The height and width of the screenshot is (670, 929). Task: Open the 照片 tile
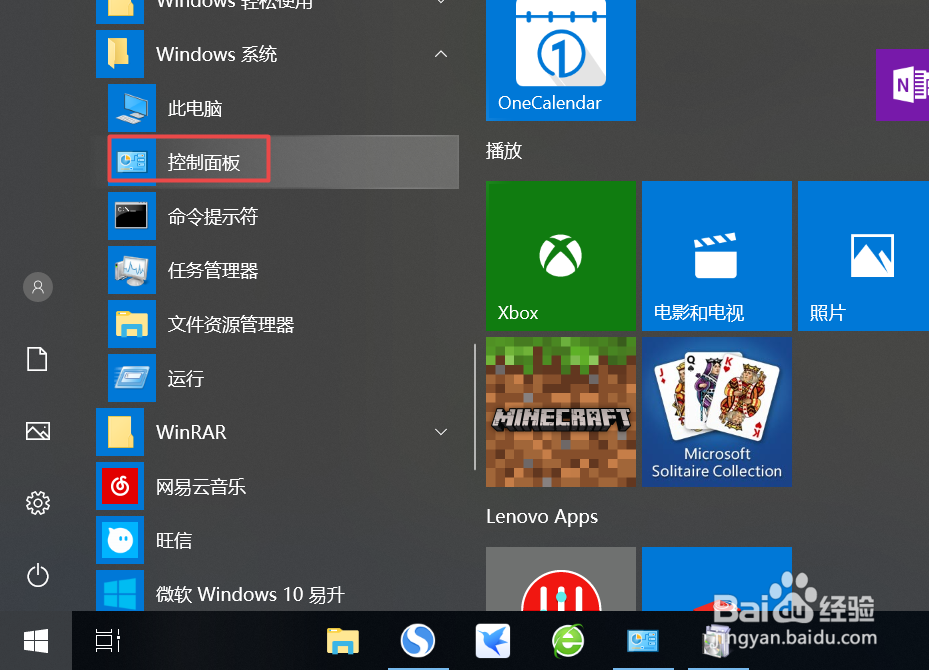click(863, 256)
